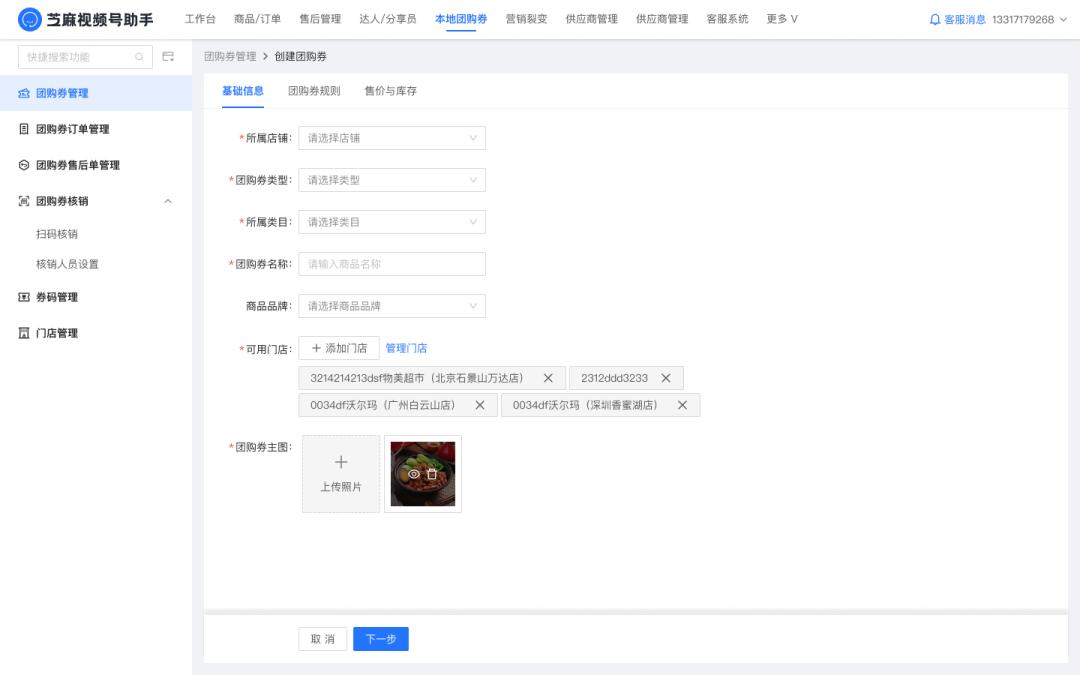Select the 团购券管理 sidebar icon
This screenshot has width=1080, height=675.
[x=23, y=91]
